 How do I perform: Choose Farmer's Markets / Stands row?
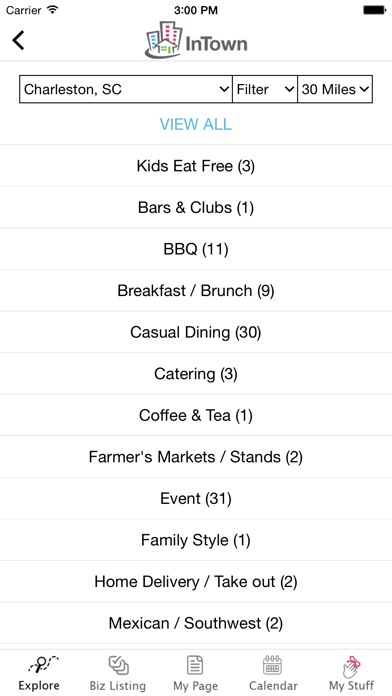pos(196,457)
